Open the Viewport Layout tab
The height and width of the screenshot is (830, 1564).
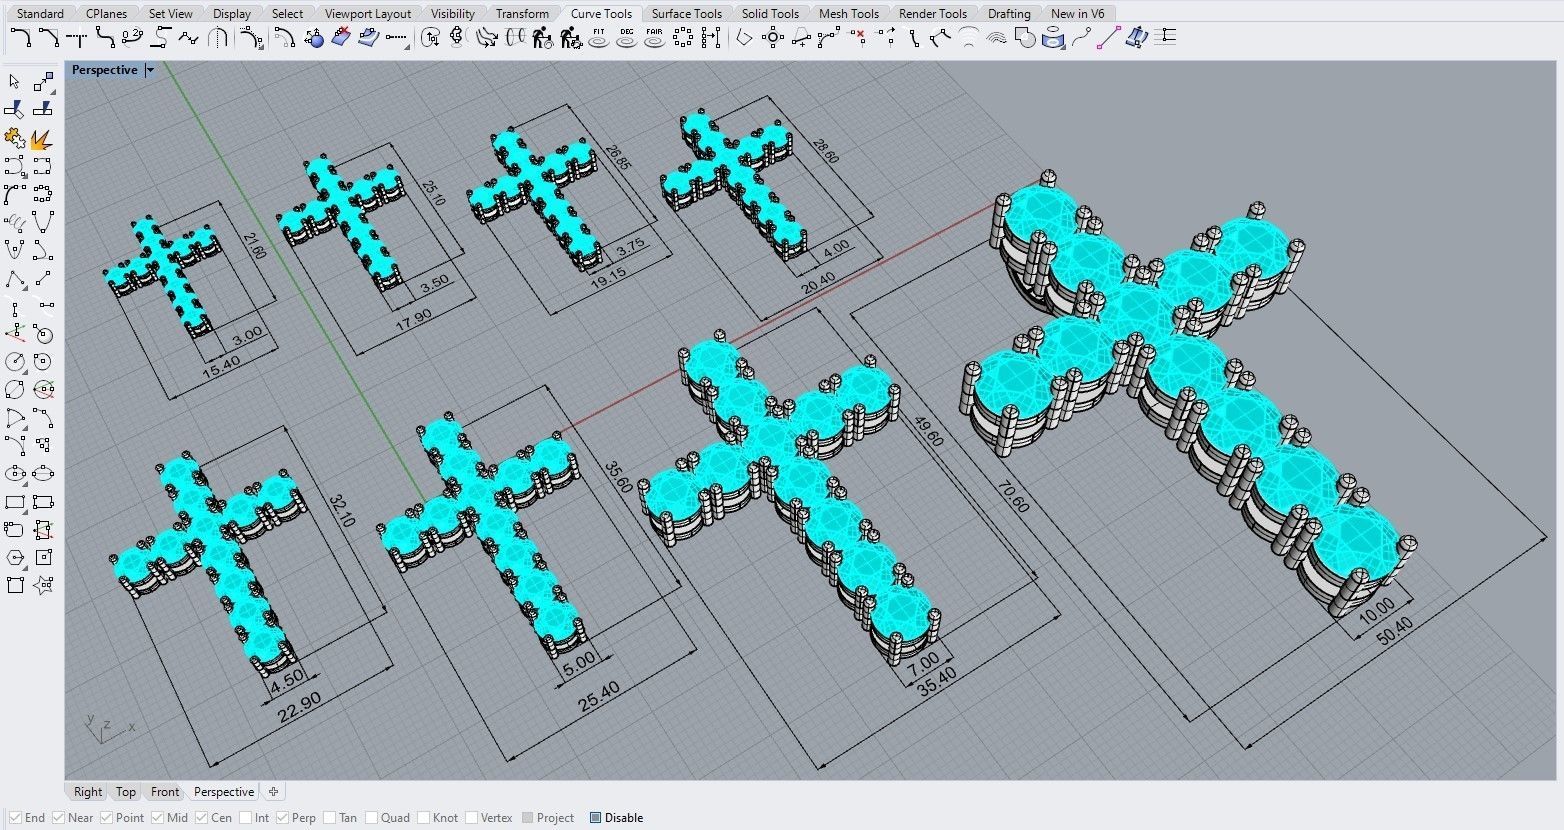[x=368, y=13]
